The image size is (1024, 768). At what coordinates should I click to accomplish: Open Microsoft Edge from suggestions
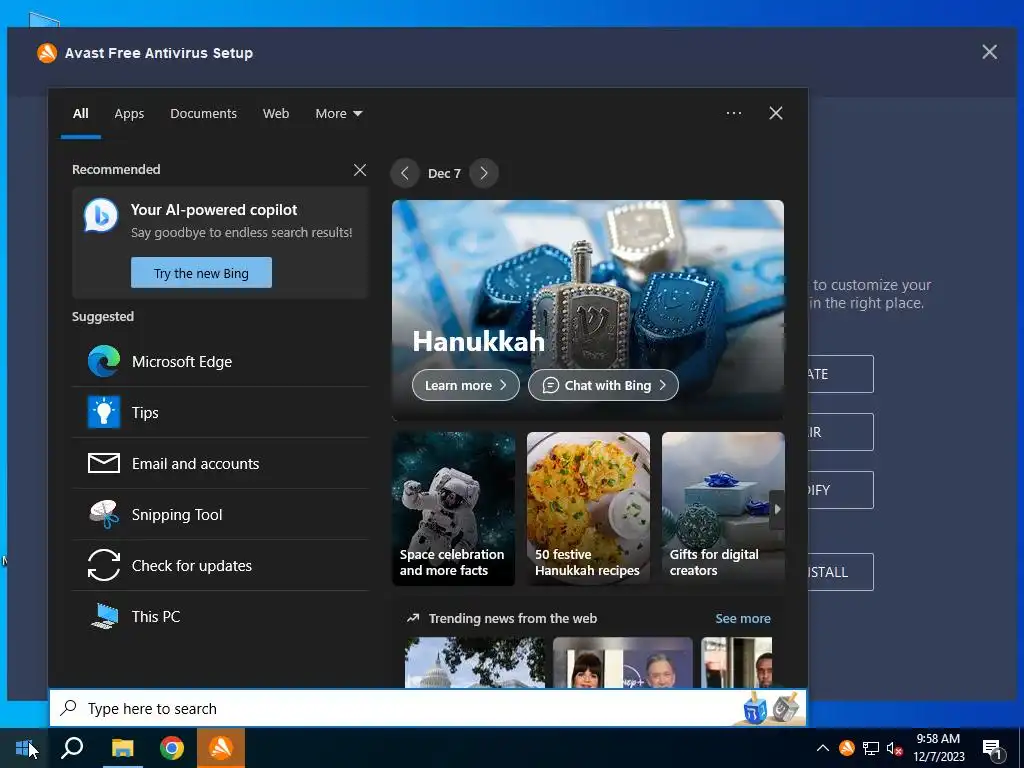[x=220, y=361]
